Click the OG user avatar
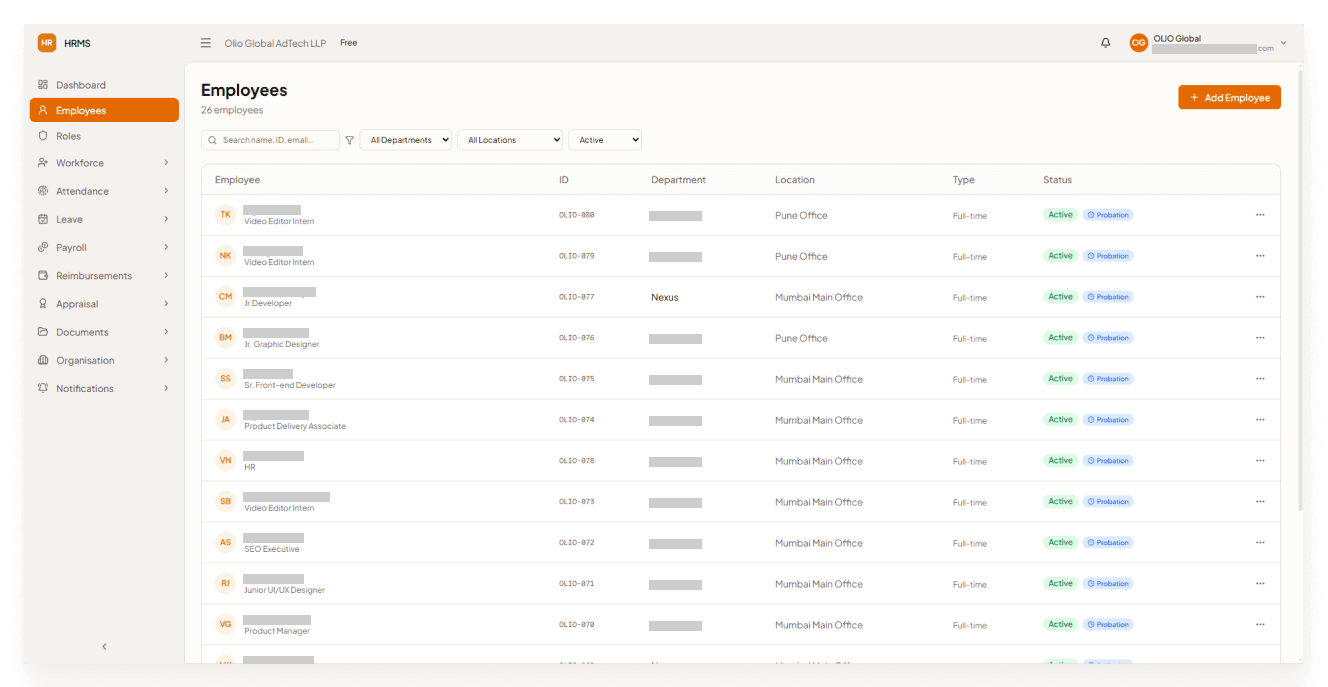 (x=1138, y=43)
